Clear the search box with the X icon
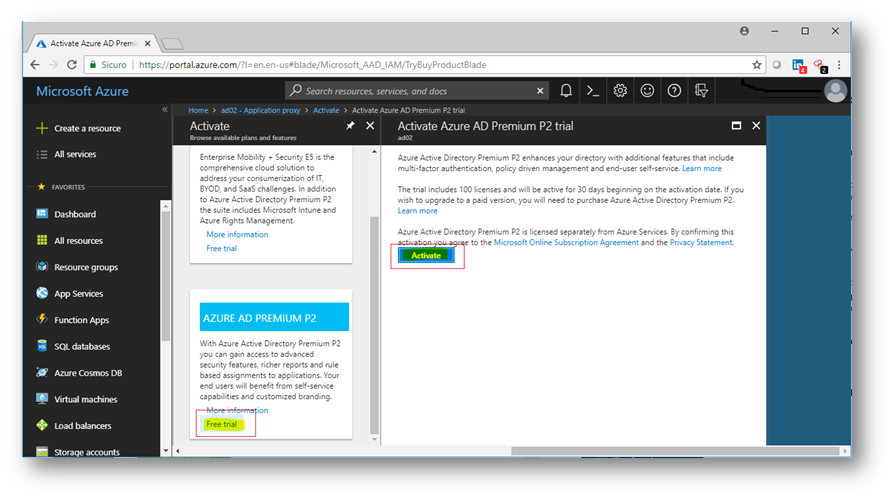This screenshot has width=894, height=500. pyautogui.click(x=540, y=91)
